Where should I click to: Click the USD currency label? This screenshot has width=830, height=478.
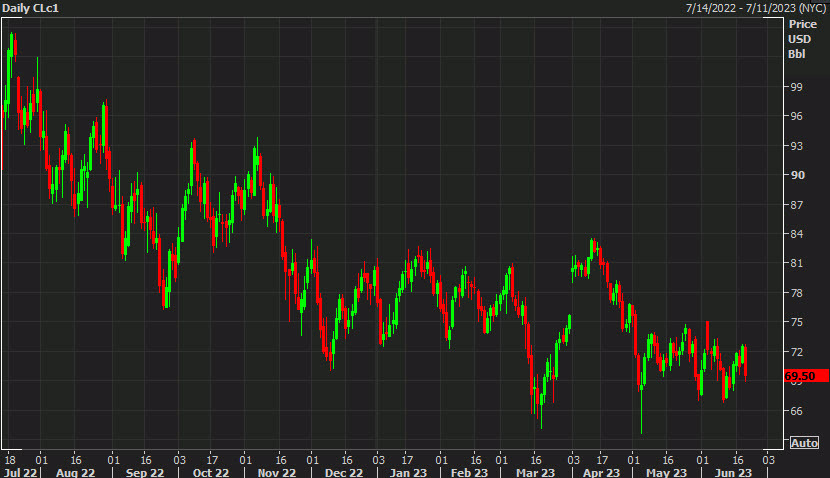click(x=799, y=39)
